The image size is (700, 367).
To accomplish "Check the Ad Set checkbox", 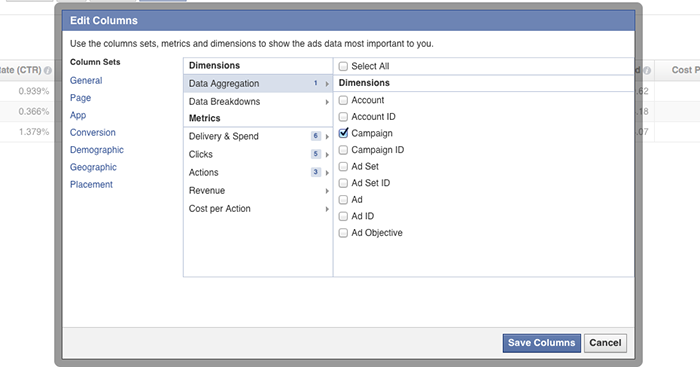I will pos(343,167).
